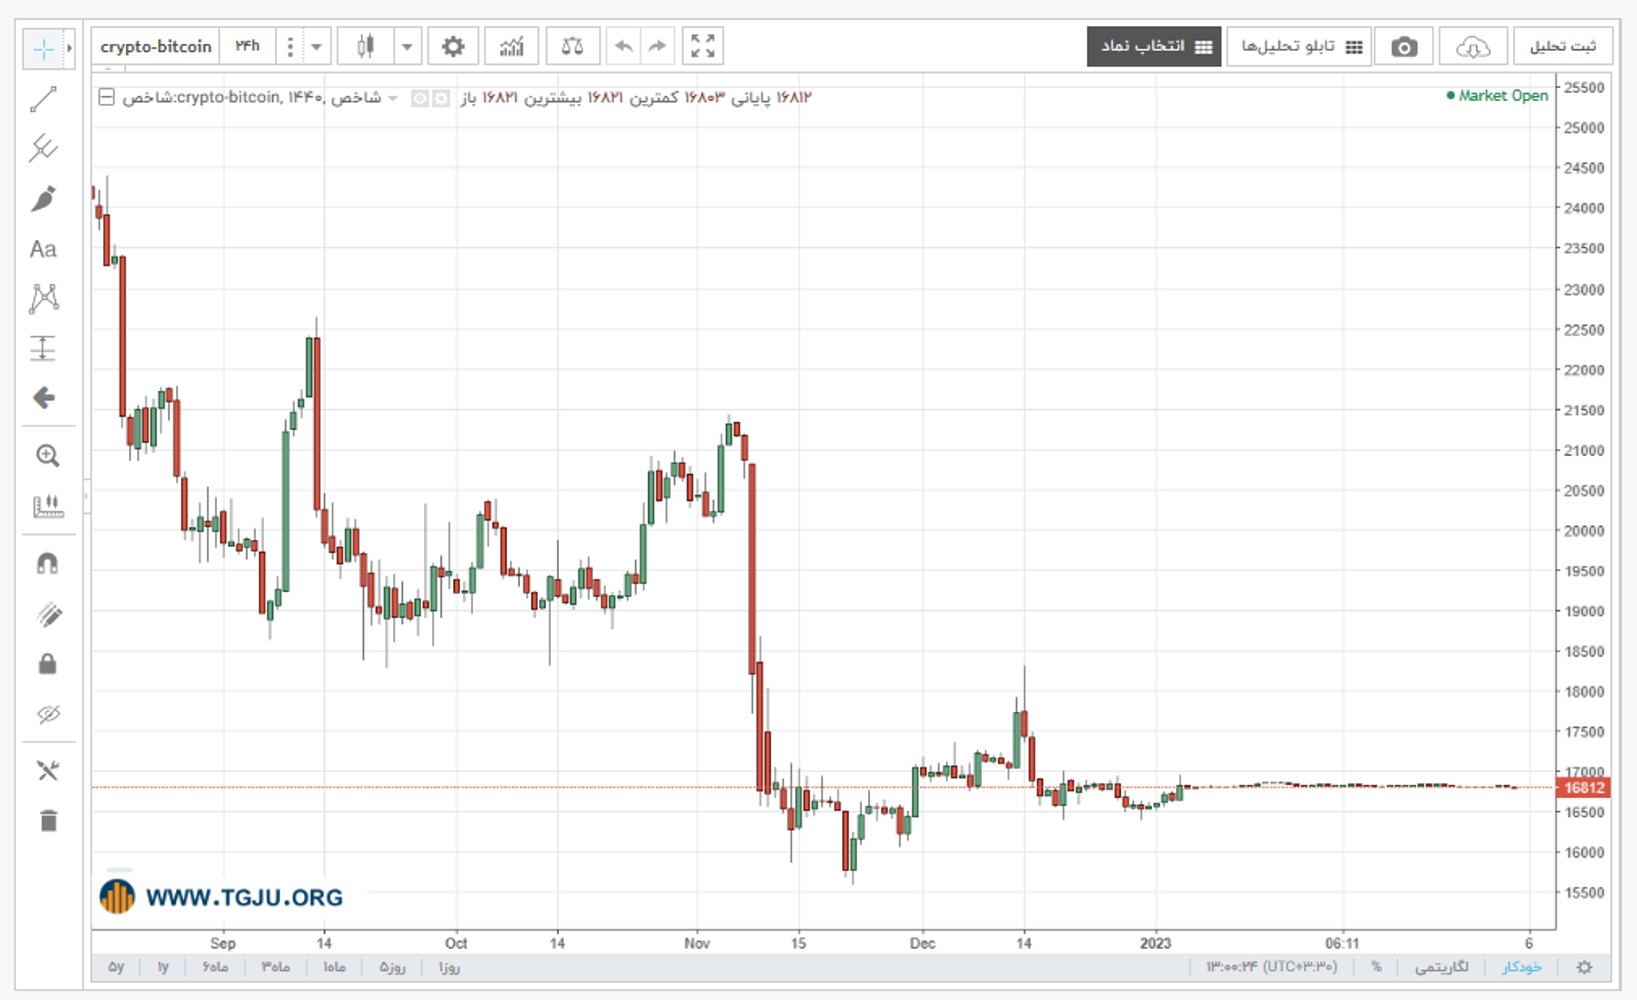1637x1000 pixels.
Task: Expand the candle chart style dropdown arrow
Action: [x=407, y=46]
